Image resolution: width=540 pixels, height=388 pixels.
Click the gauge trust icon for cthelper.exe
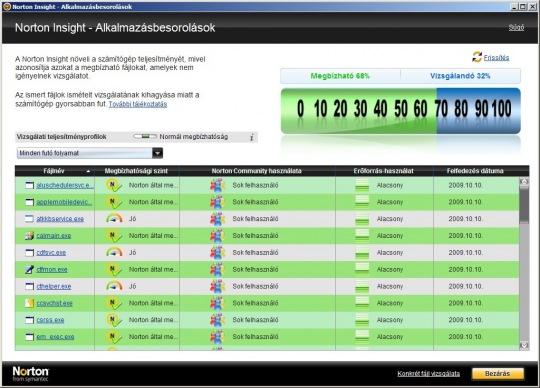[114, 286]
